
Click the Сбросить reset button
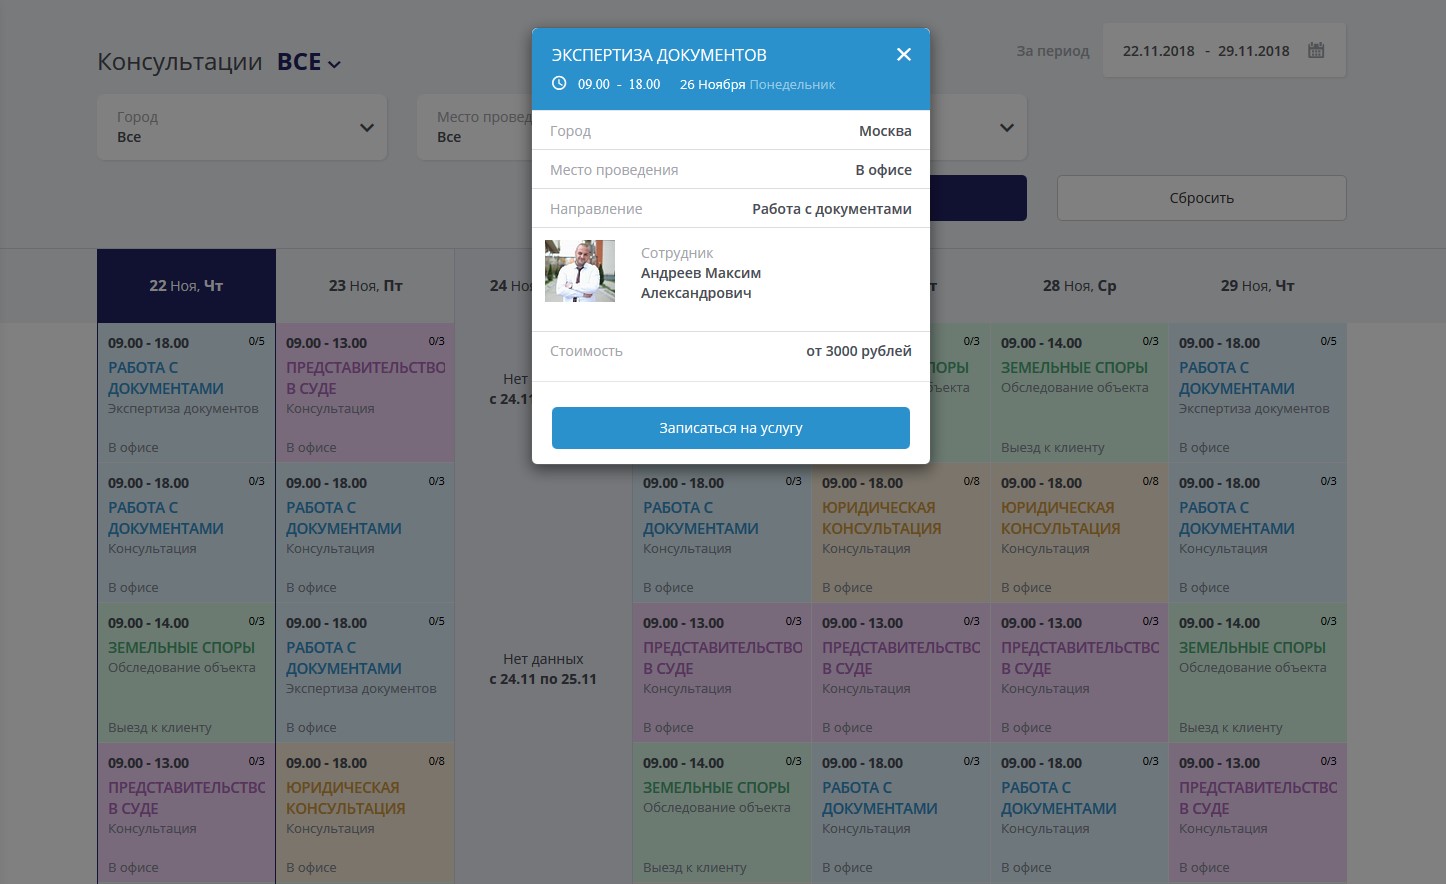click(x=1201, y=198)
